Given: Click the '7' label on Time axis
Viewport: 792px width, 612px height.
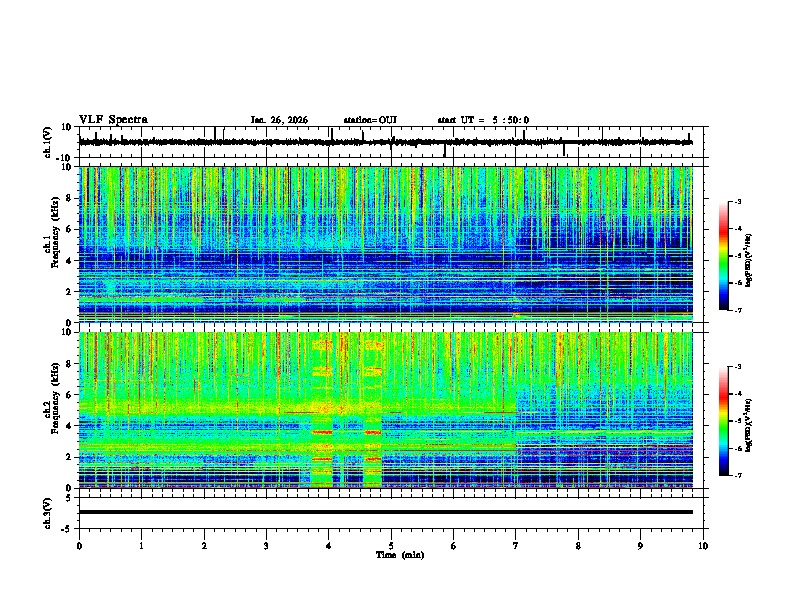Looking at the screenshot, I should click(516, 546).
